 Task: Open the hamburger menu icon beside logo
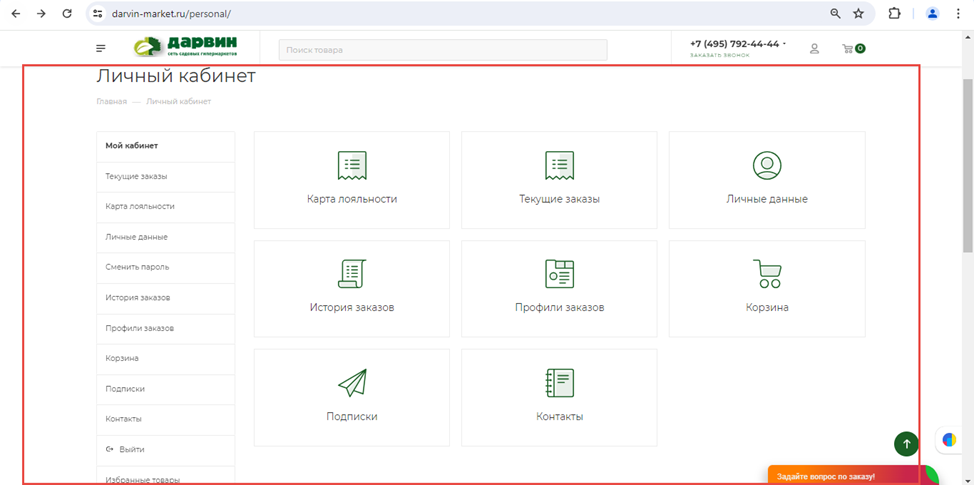point(101,48)
